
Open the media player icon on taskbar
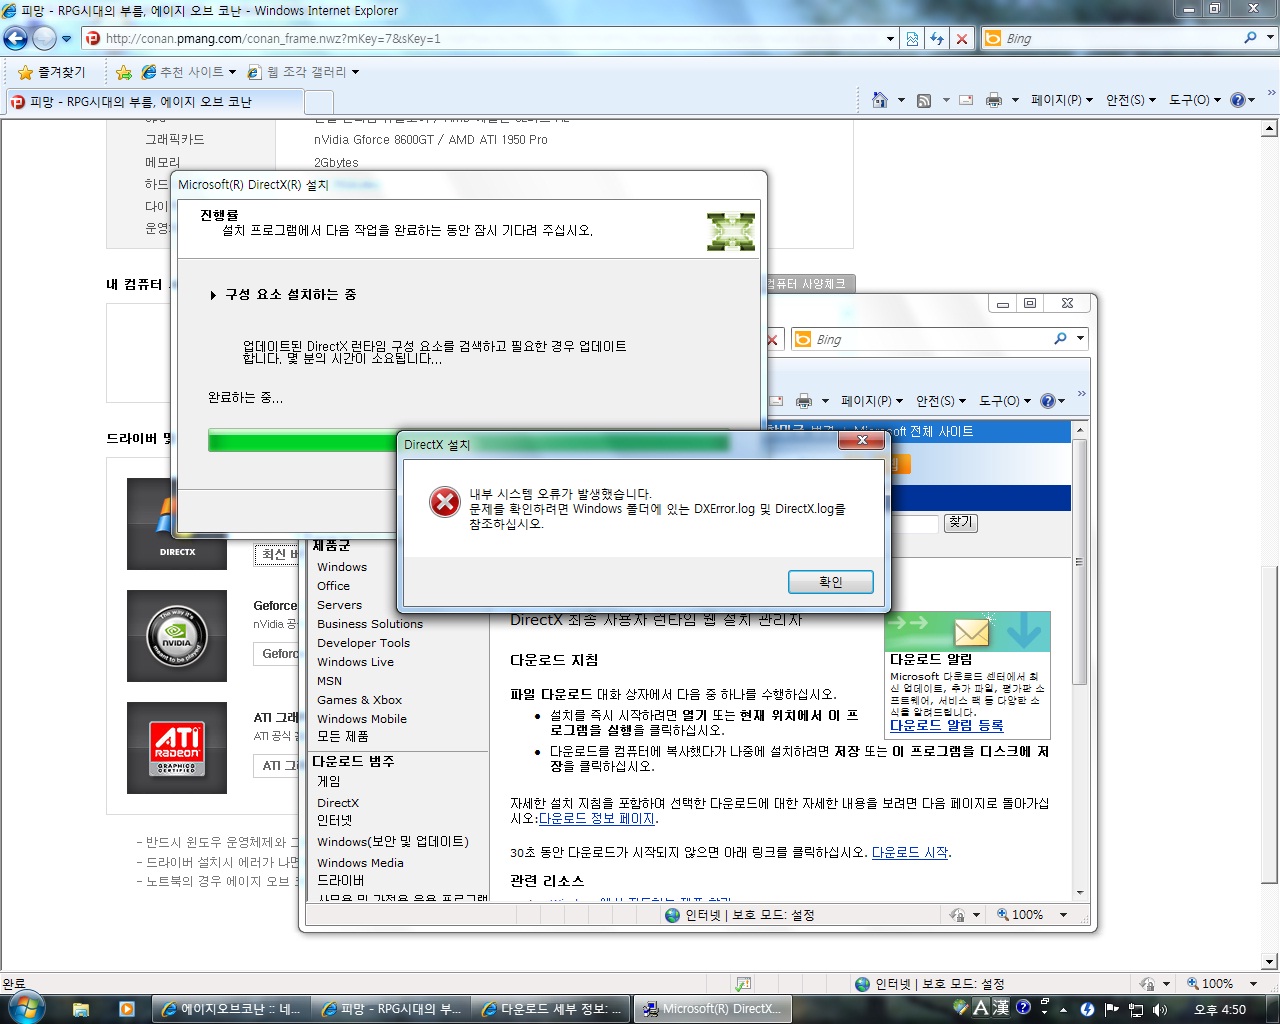tap(127, 1009)
